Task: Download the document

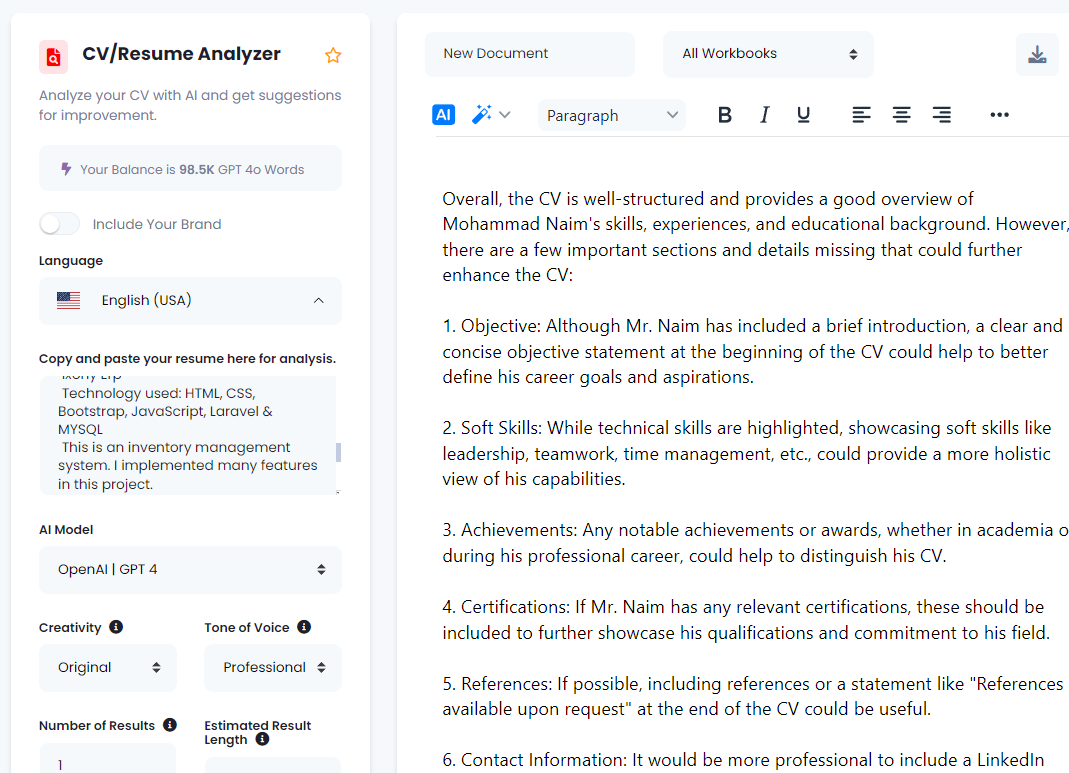Action: 1037,54
